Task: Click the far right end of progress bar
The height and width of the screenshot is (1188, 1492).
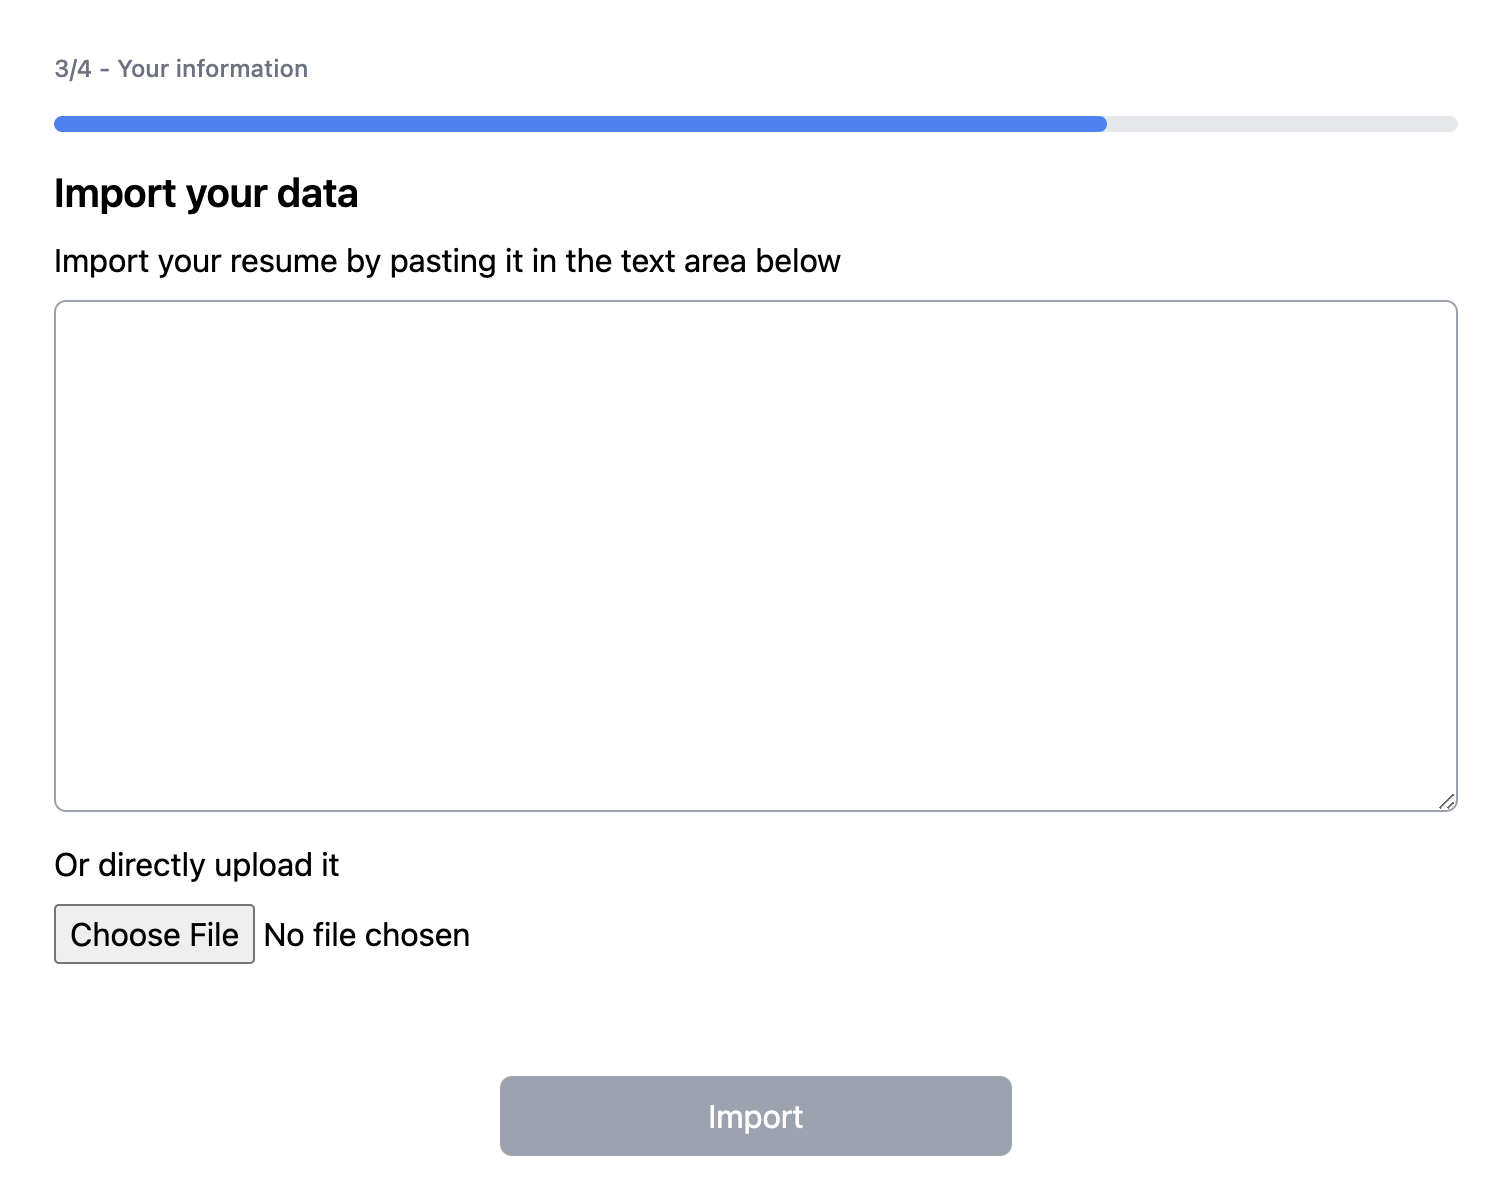Action: [1453, 124]
